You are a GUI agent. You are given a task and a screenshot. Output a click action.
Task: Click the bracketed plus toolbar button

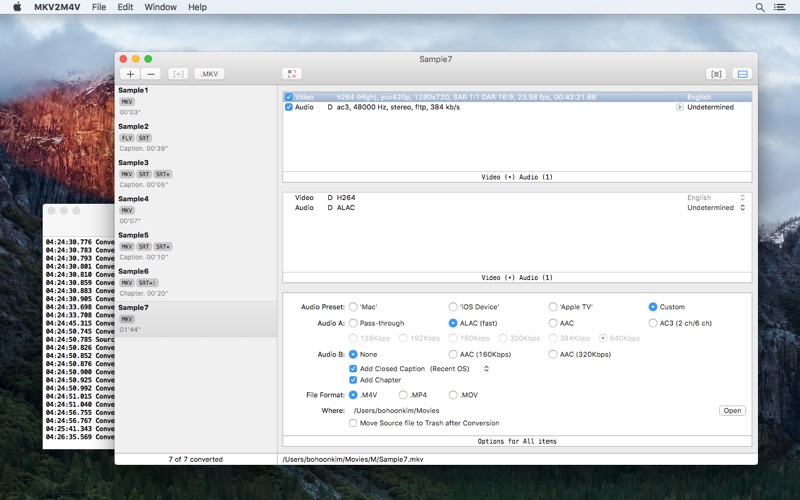pos(178,74)
